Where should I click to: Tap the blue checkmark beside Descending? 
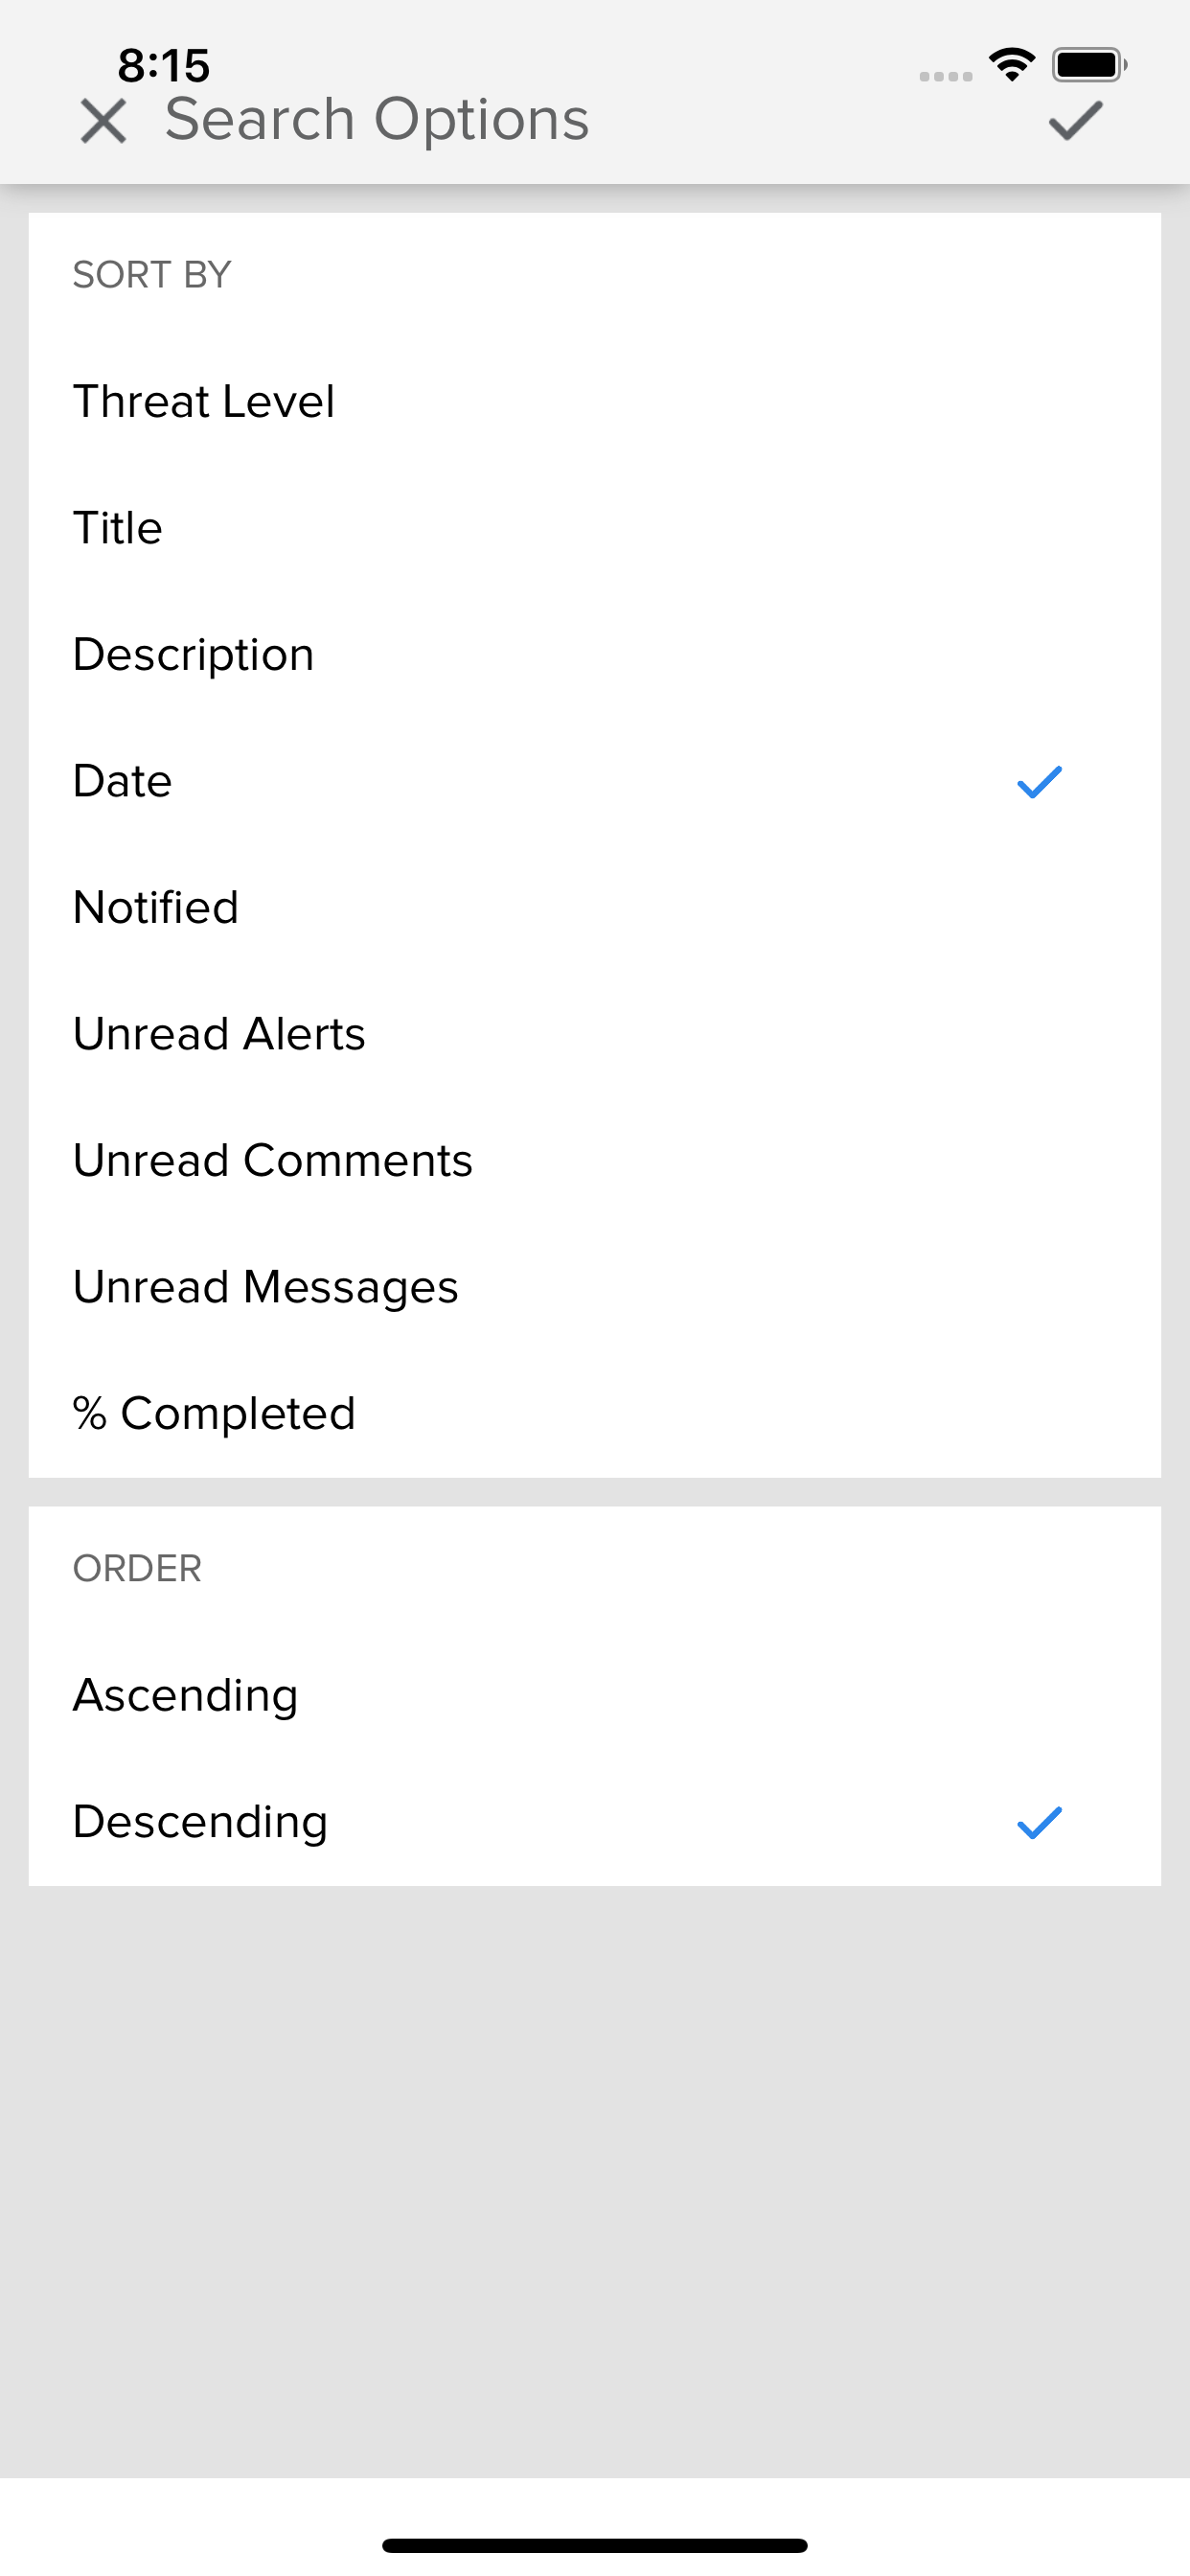1039,1823
